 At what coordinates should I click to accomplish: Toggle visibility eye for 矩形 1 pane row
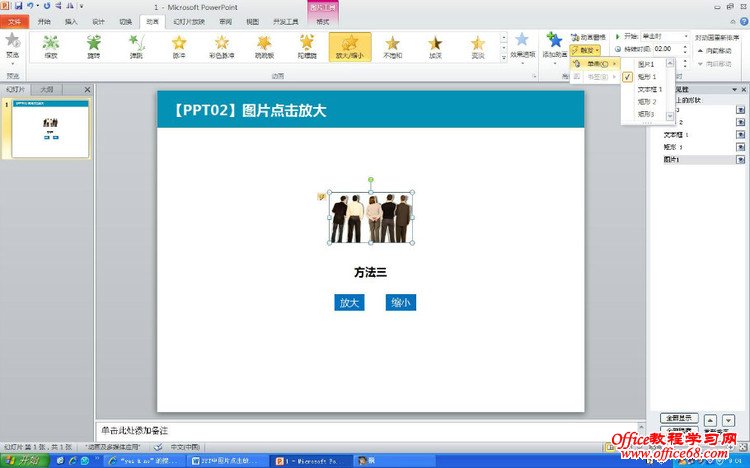(740, 147)
